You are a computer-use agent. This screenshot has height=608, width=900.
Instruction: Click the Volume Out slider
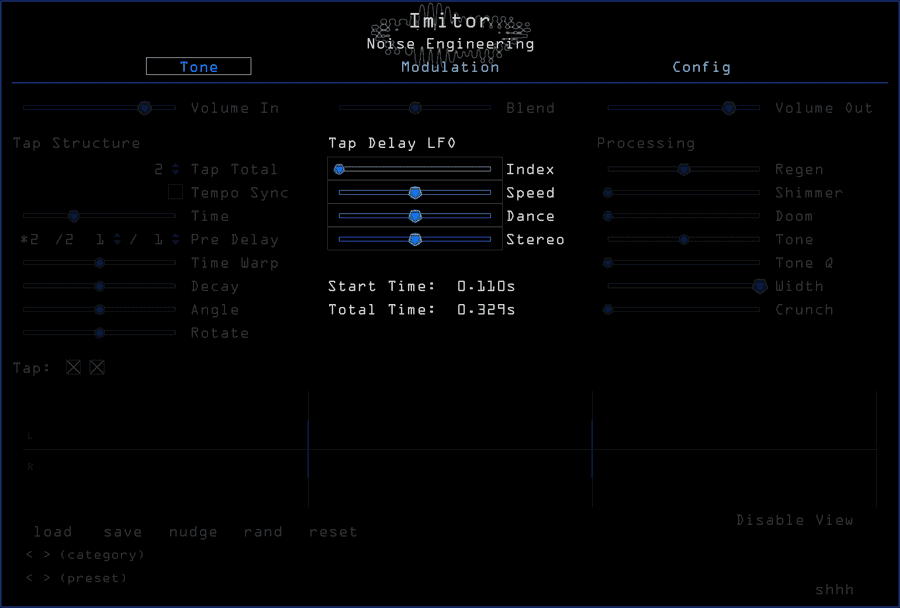pyautogui.click(x=684, y=107)
